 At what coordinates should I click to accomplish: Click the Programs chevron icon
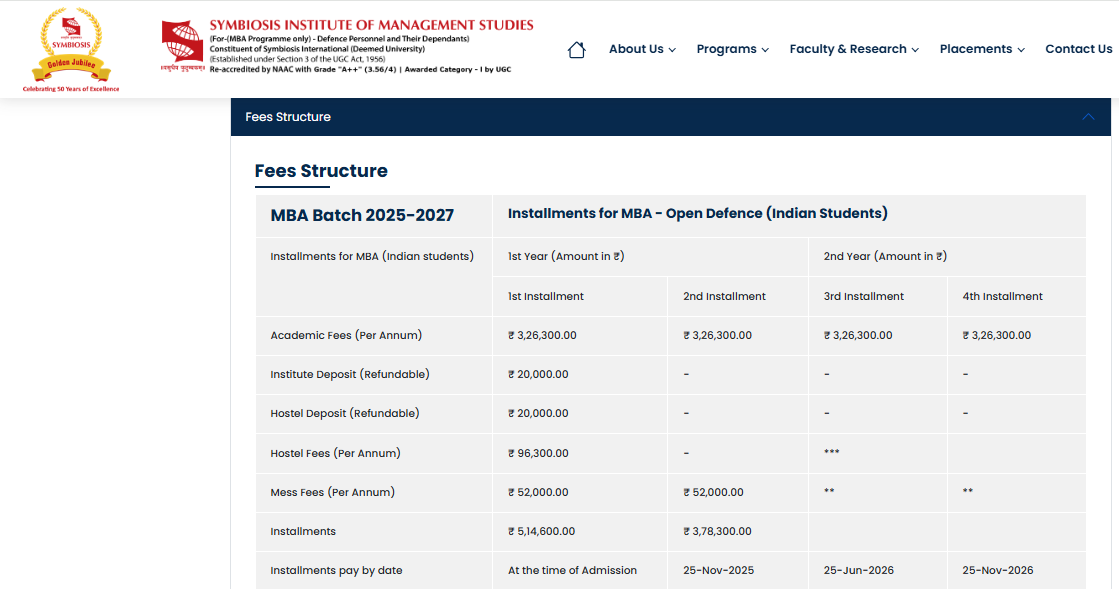tap(766, 49)
